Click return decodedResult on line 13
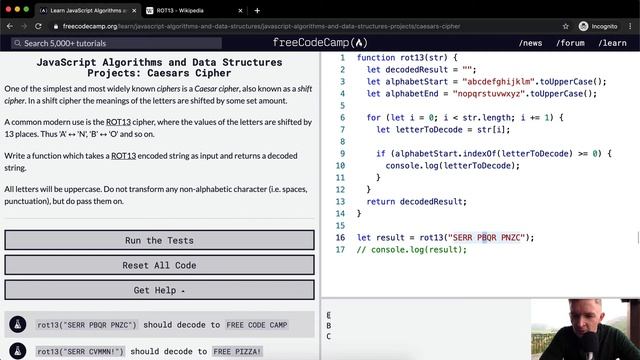Image resolution: width=640 pixels, height=360 pixels. (x=416, y=201)
